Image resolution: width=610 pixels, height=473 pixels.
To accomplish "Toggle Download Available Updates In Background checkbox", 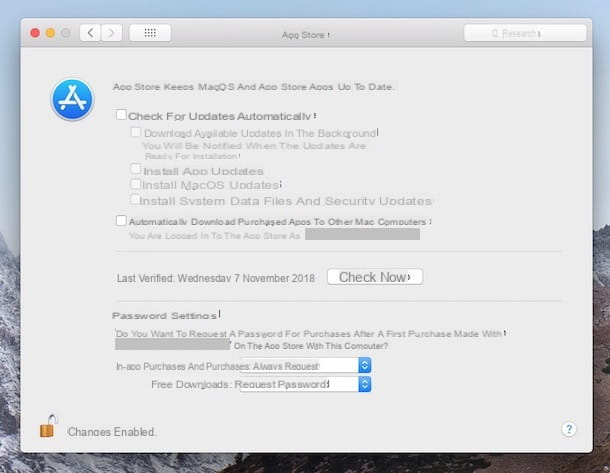I will click(x=135, y=132).
